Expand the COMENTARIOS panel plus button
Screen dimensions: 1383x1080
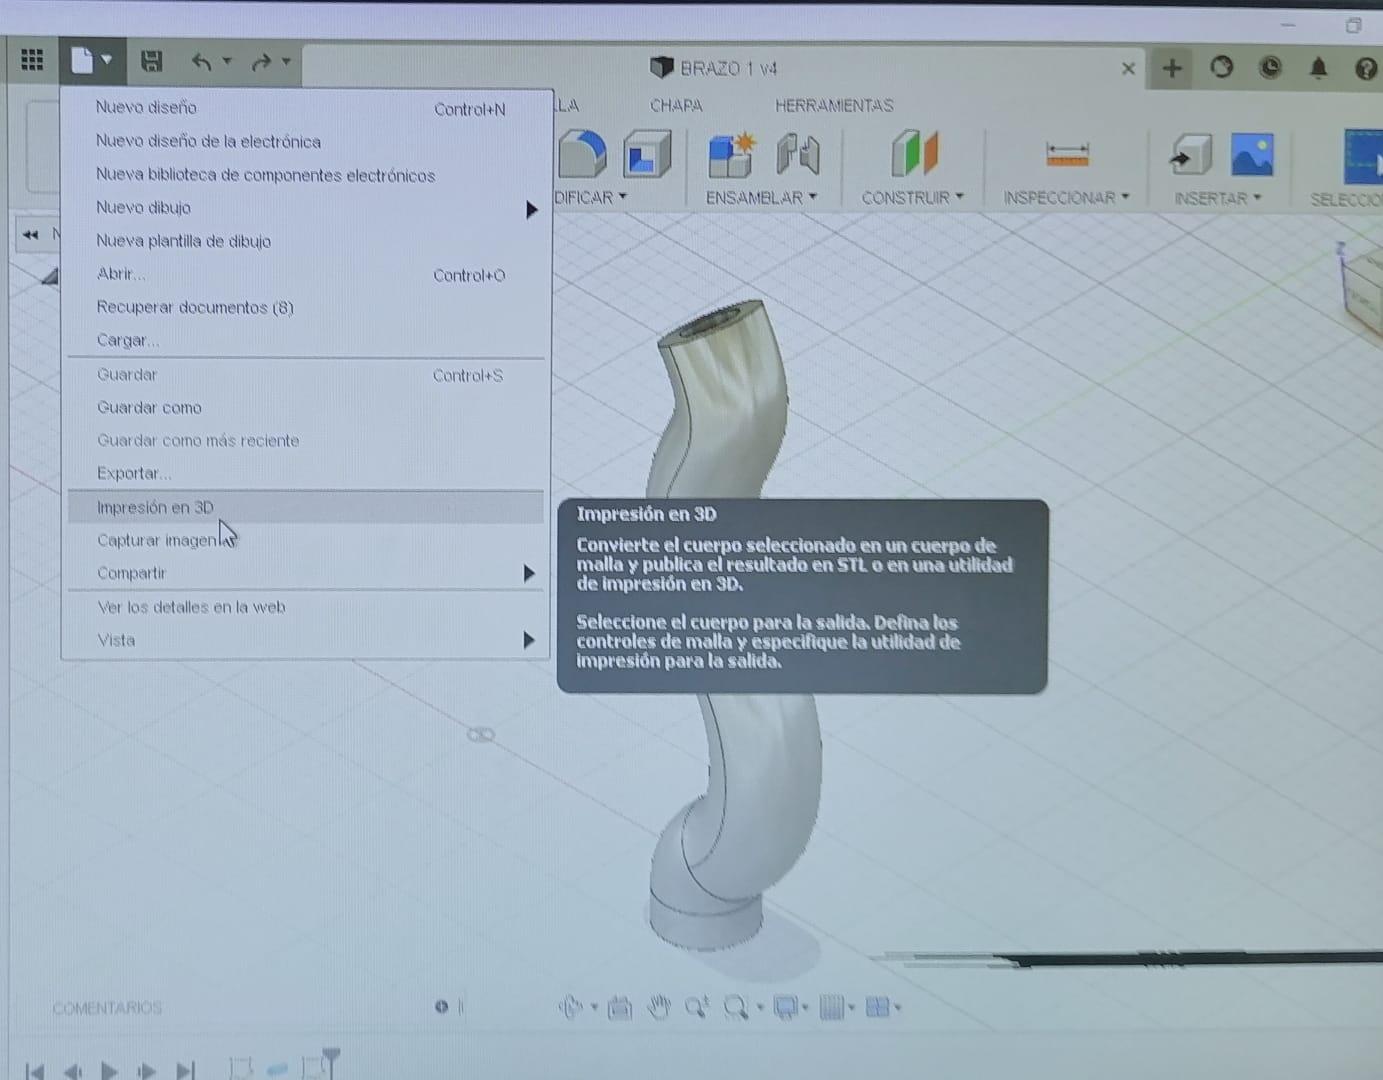[441, 1006]
